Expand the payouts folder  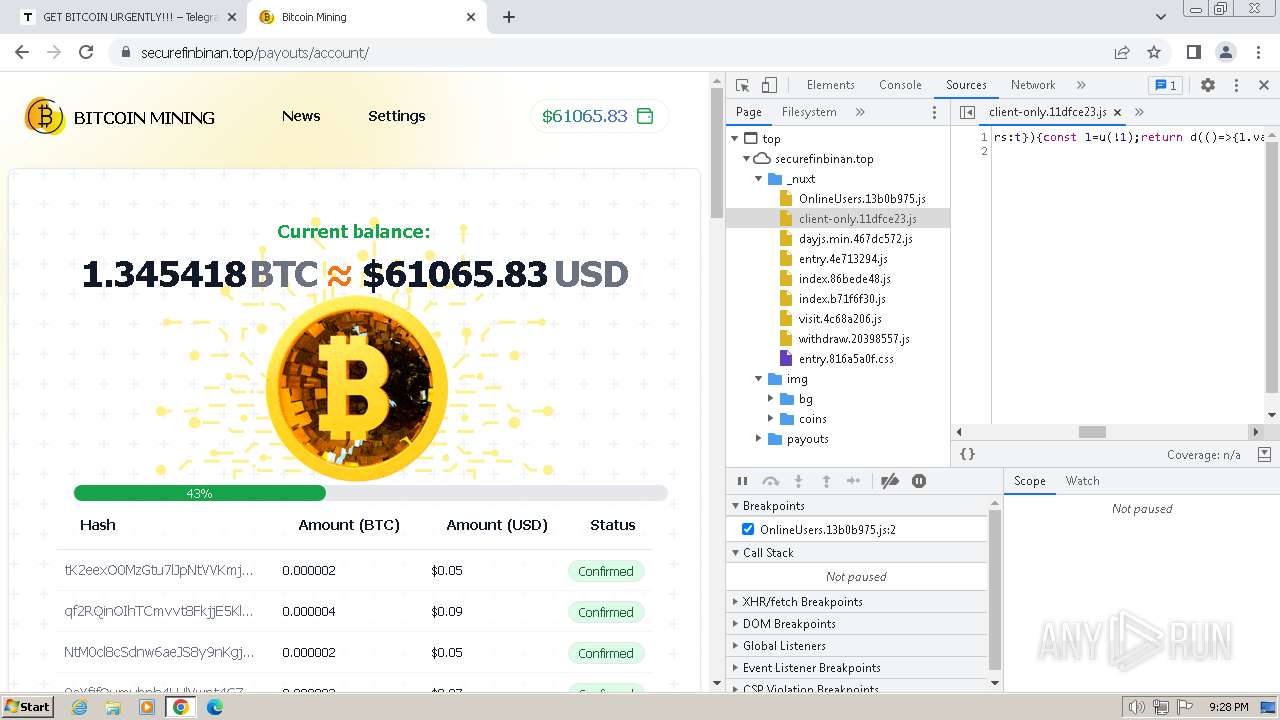point(759,439)
